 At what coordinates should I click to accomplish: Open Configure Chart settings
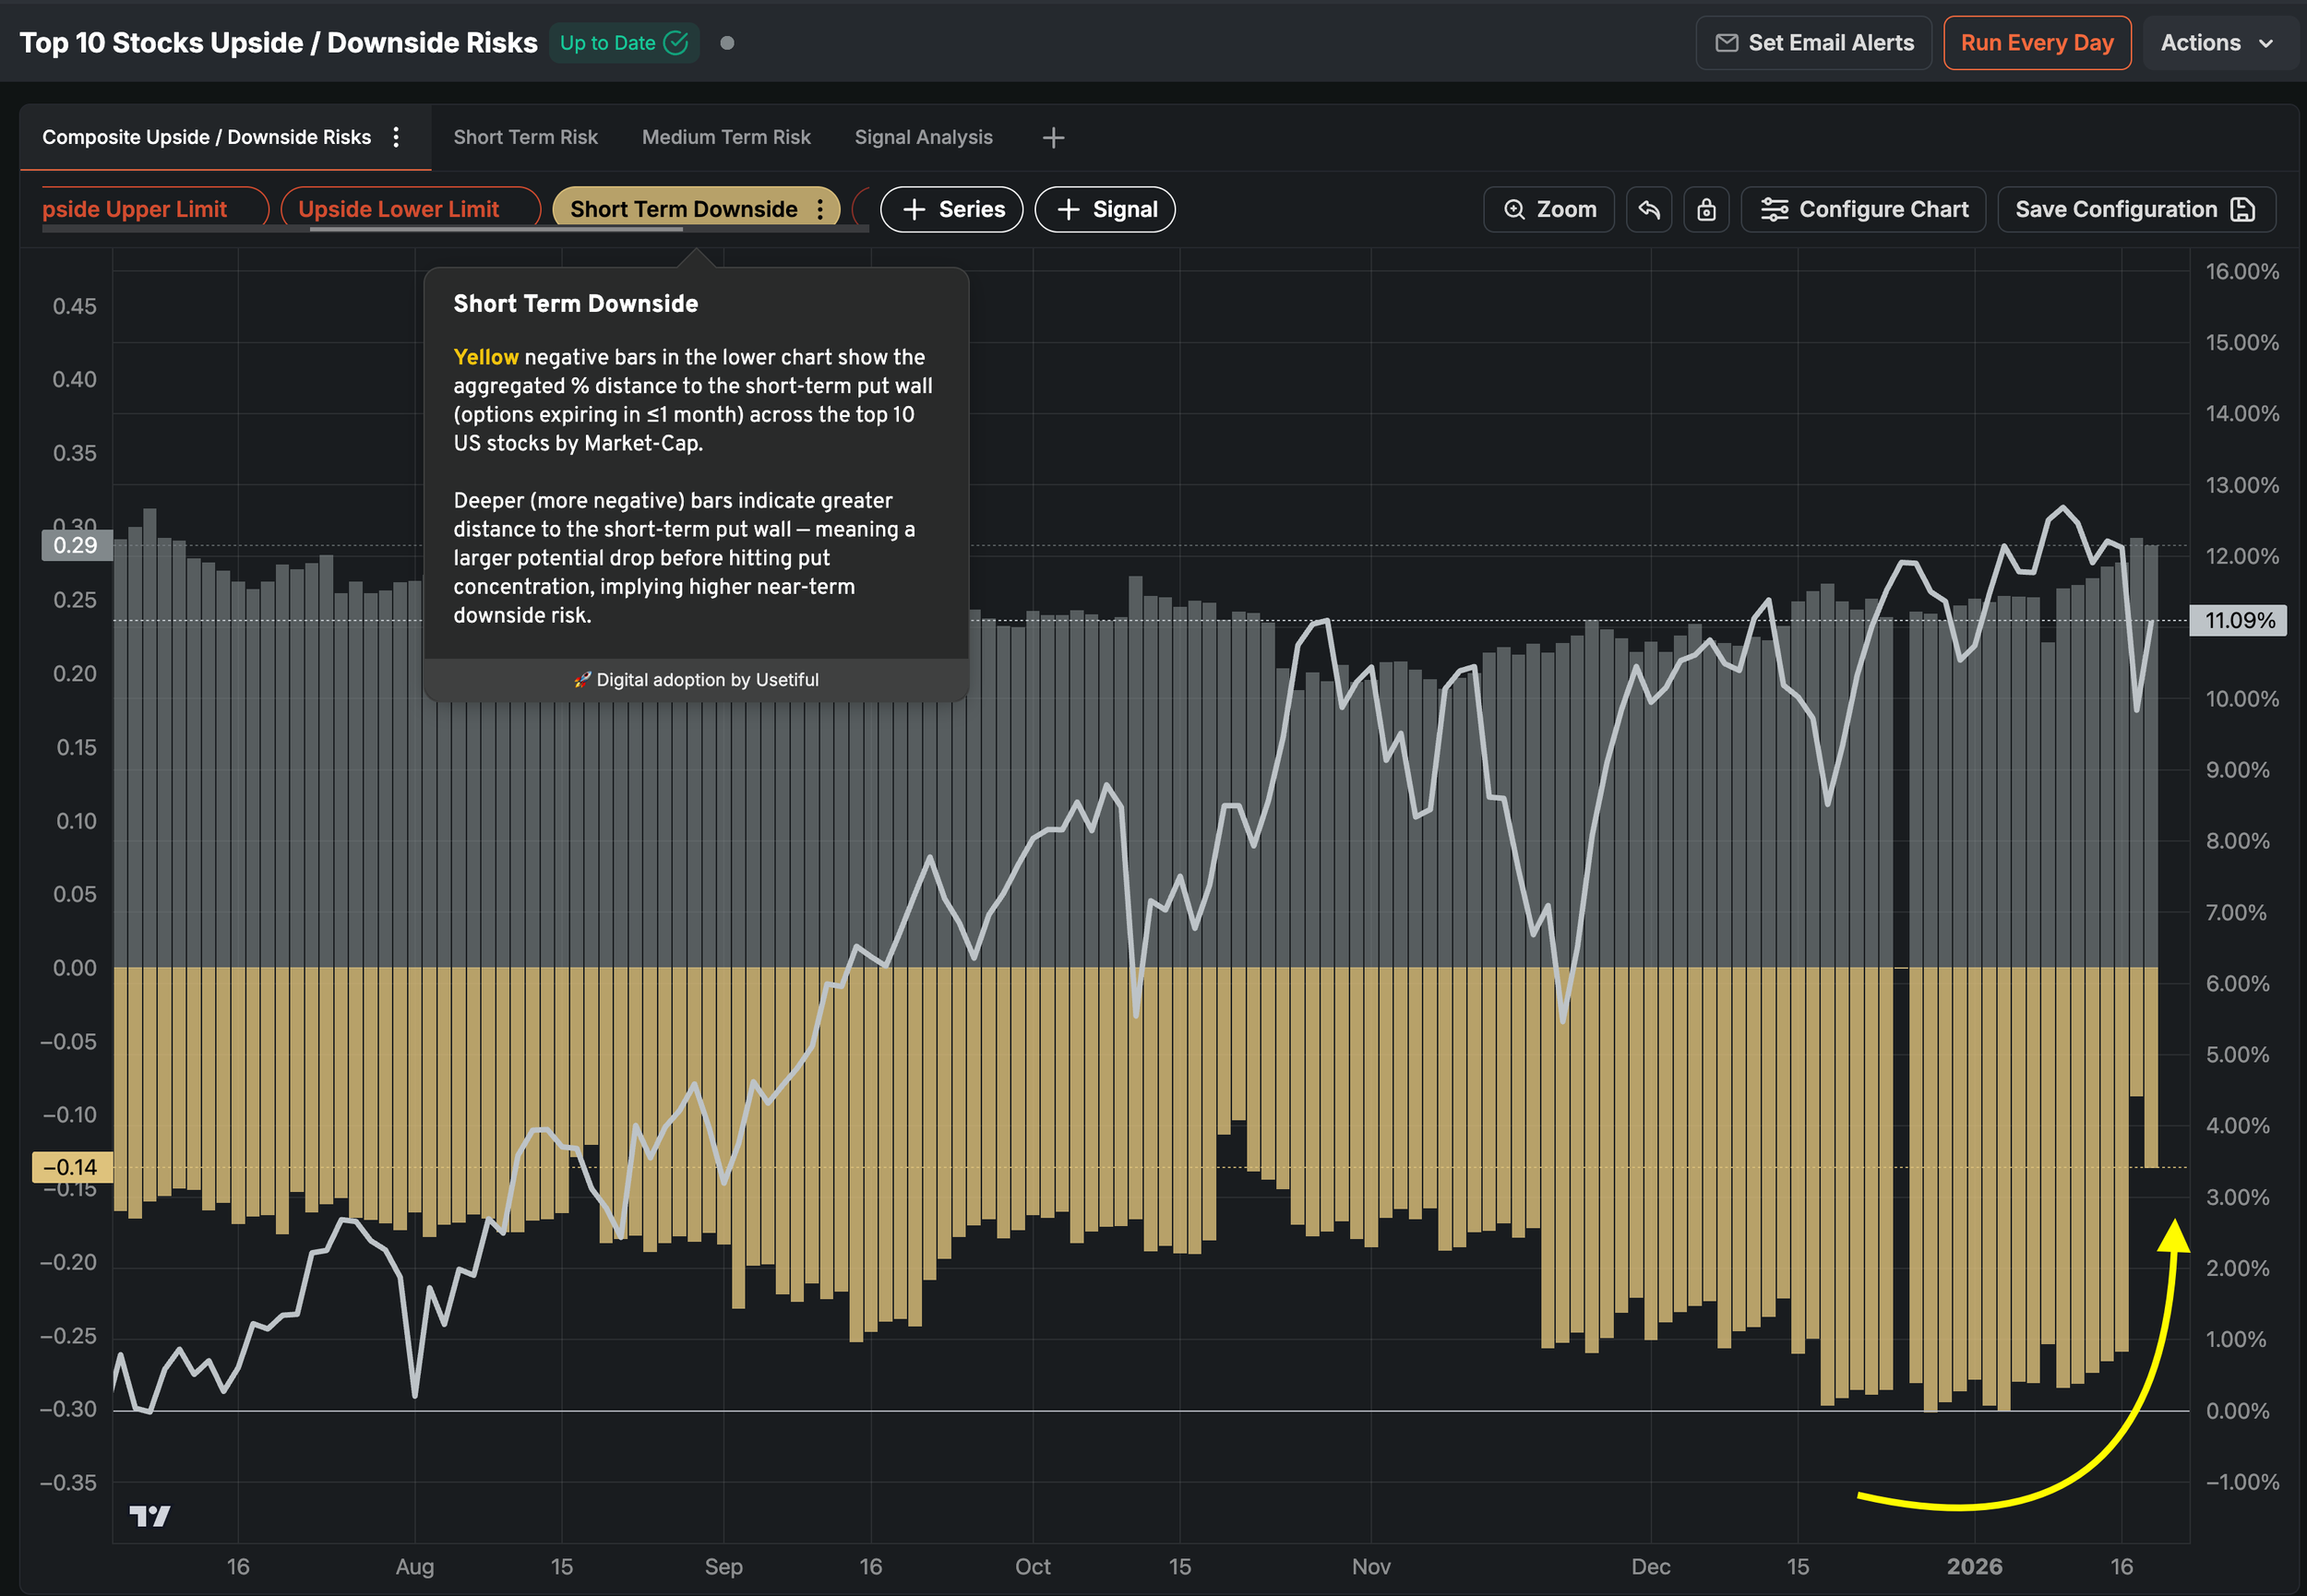[x=1863, y=209]
